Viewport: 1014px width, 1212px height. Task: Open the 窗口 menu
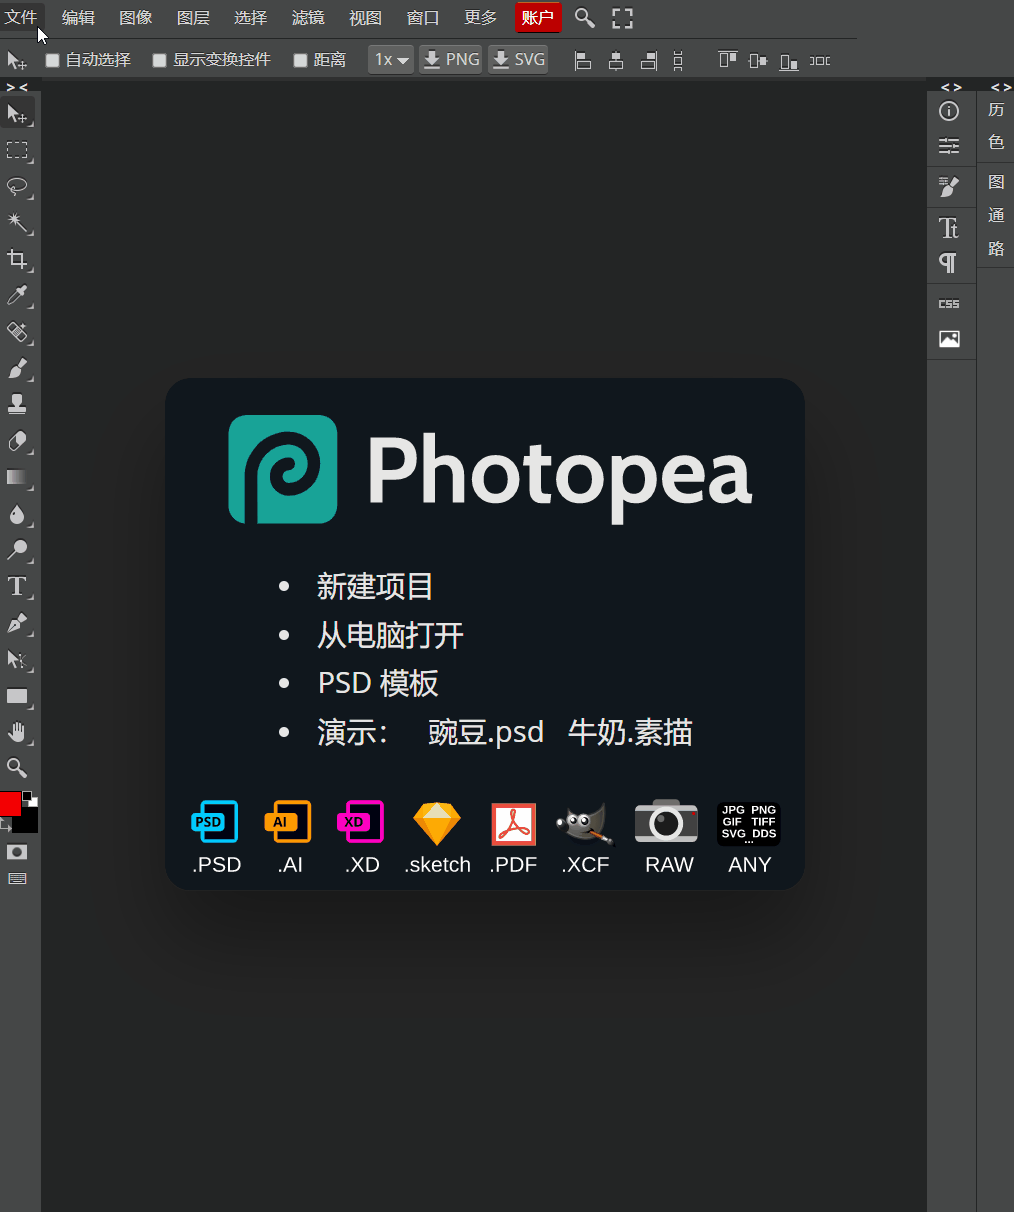(423, 18)
